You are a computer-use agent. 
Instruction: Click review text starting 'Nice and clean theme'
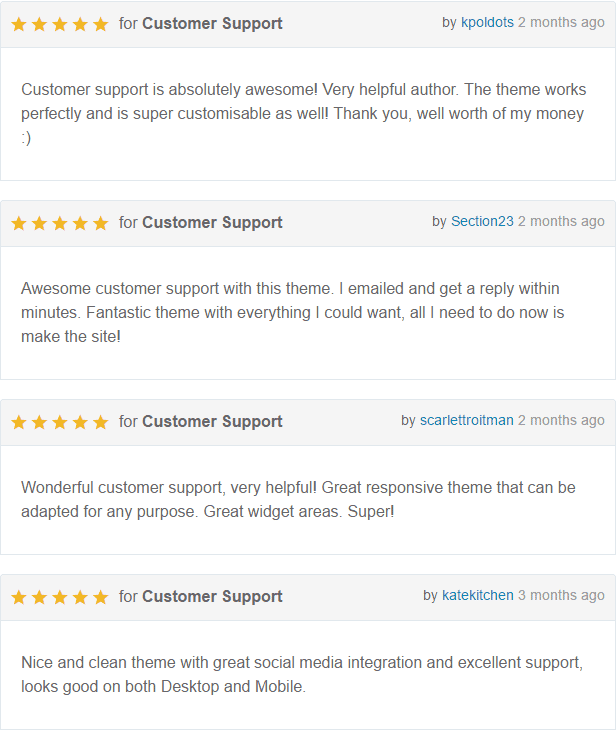pos(302,675)
